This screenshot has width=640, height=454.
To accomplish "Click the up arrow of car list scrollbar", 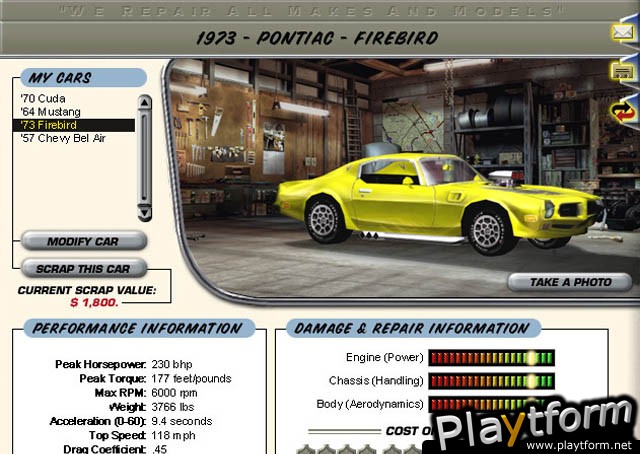I will 144,102.
